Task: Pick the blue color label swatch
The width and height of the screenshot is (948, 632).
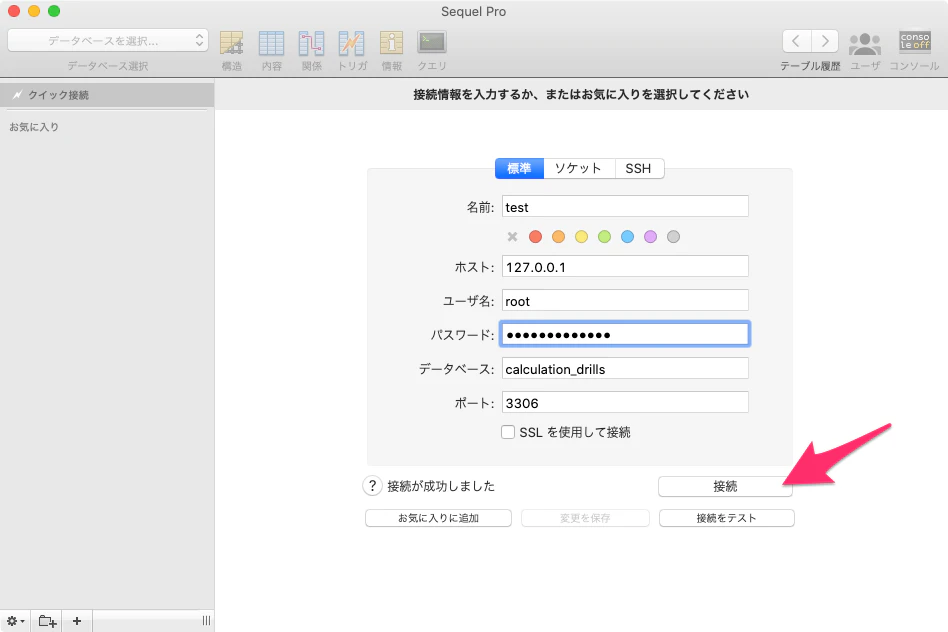Action: (627, 236)
